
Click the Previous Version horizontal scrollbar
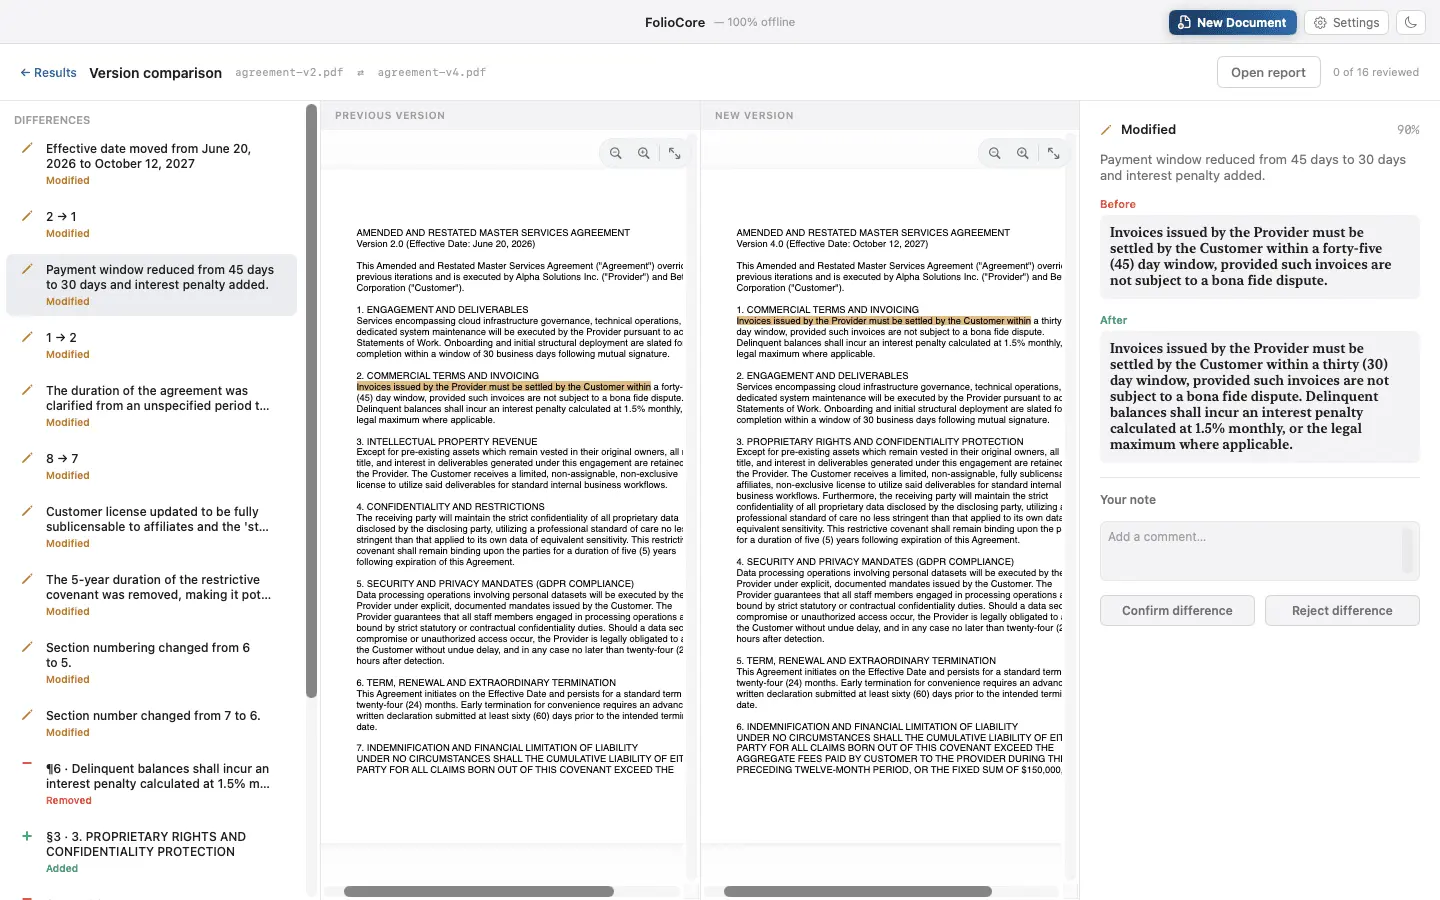[x=479, y=891]
